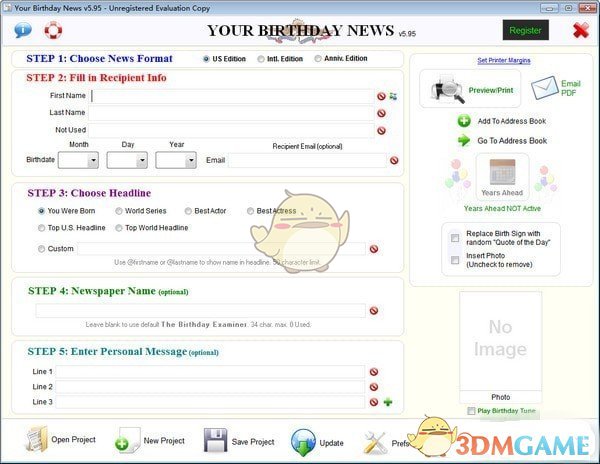Open the Set Printer Margins link
Screen dimensions: 600x464
504,60
